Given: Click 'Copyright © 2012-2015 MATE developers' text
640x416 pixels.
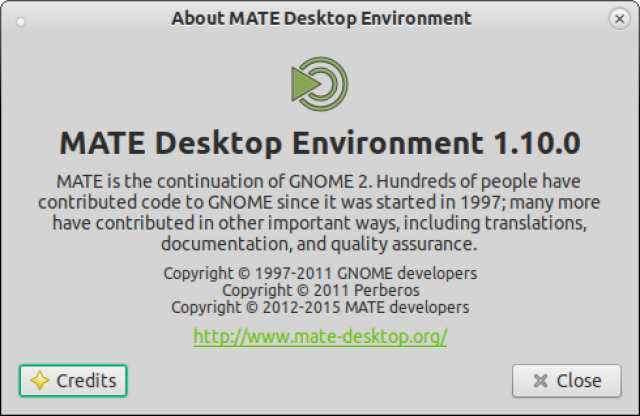Looking at the screenshot, I should pos(320,307).
